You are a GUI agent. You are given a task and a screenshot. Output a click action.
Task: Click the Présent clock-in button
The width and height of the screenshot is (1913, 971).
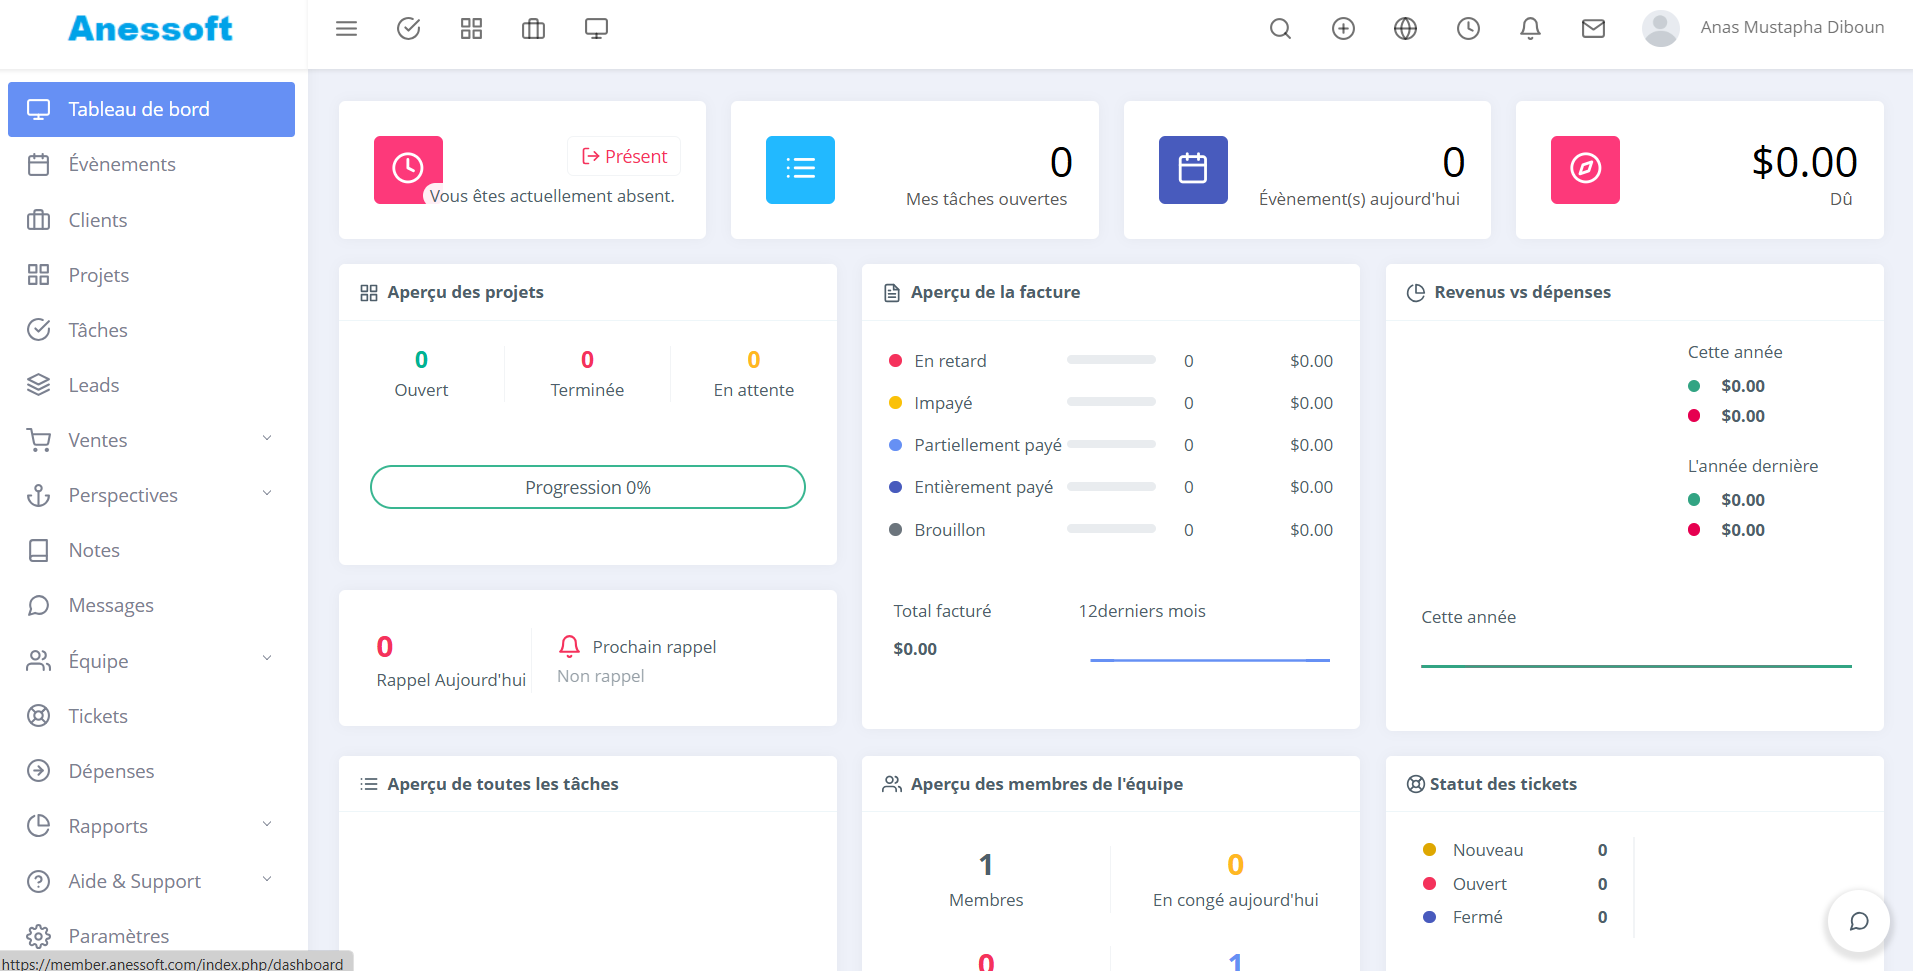(x=625, y=156)
